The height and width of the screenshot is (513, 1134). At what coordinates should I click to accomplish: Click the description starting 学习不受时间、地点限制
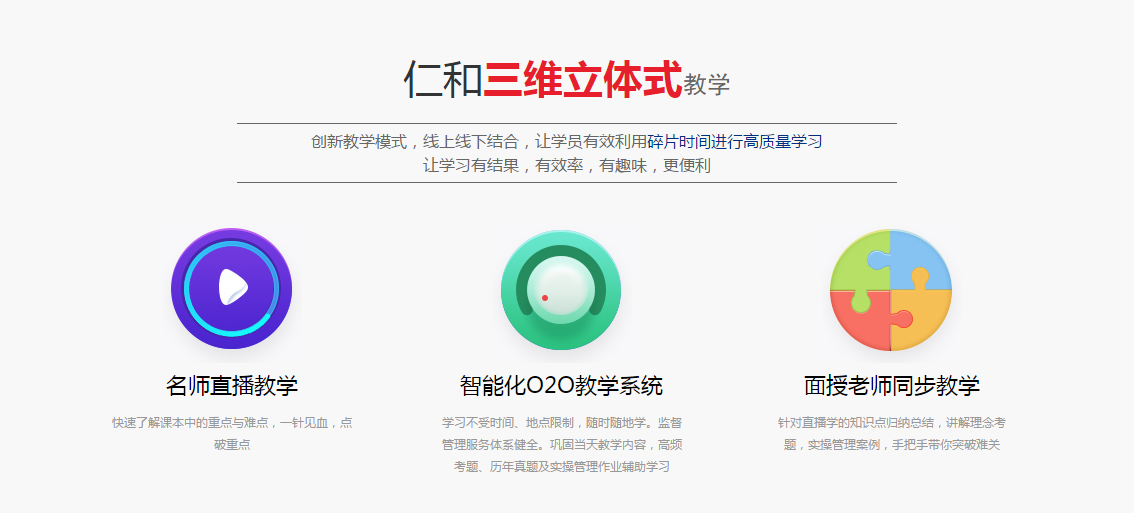pyautogui.click(x=561, y=444)
